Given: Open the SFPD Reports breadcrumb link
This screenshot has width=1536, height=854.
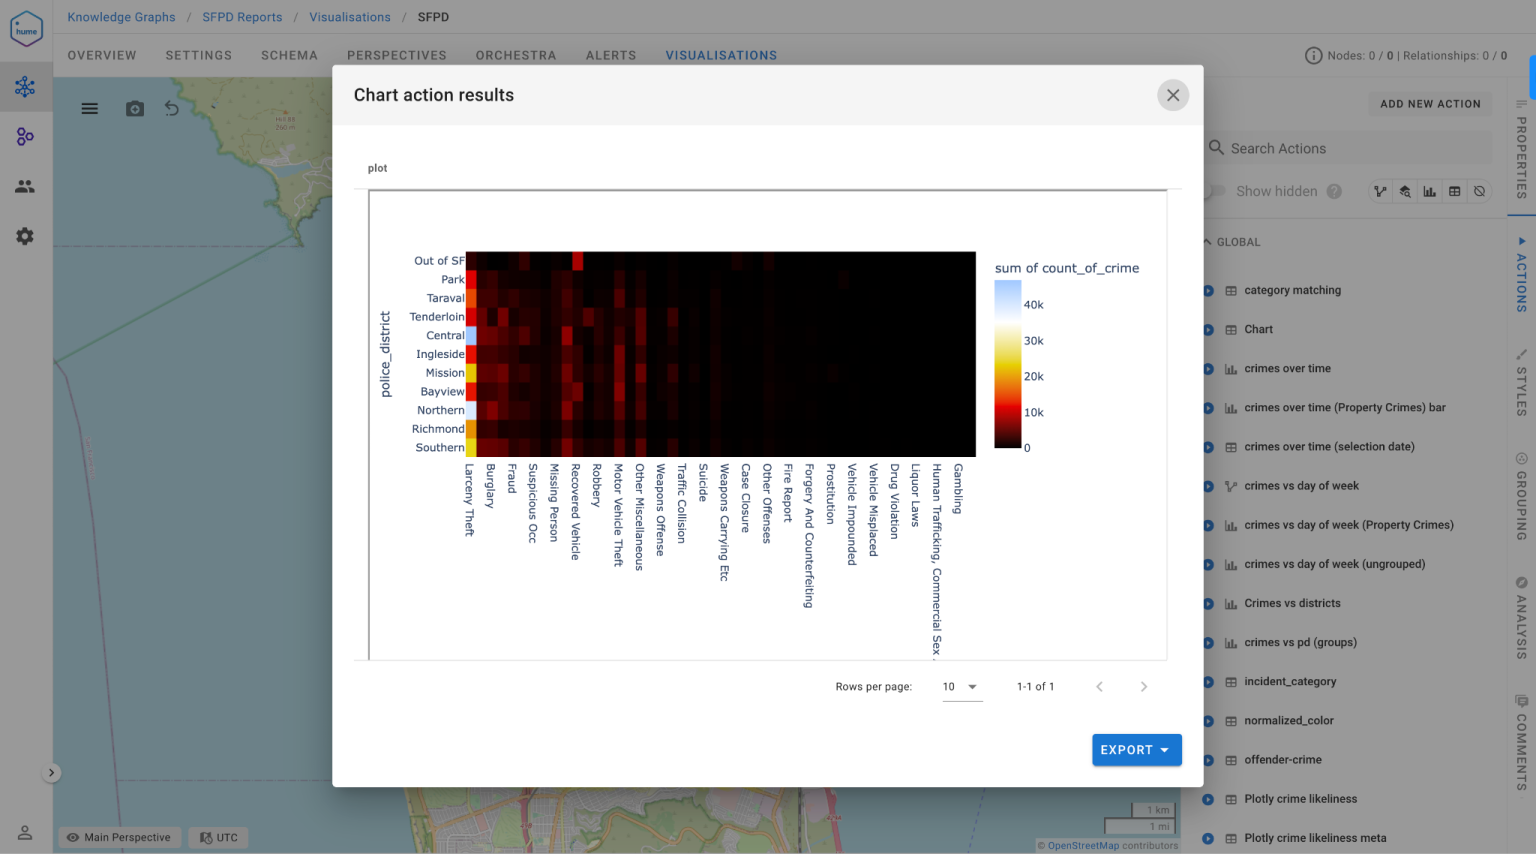Looking at the screenshot, I should [242, 17].
